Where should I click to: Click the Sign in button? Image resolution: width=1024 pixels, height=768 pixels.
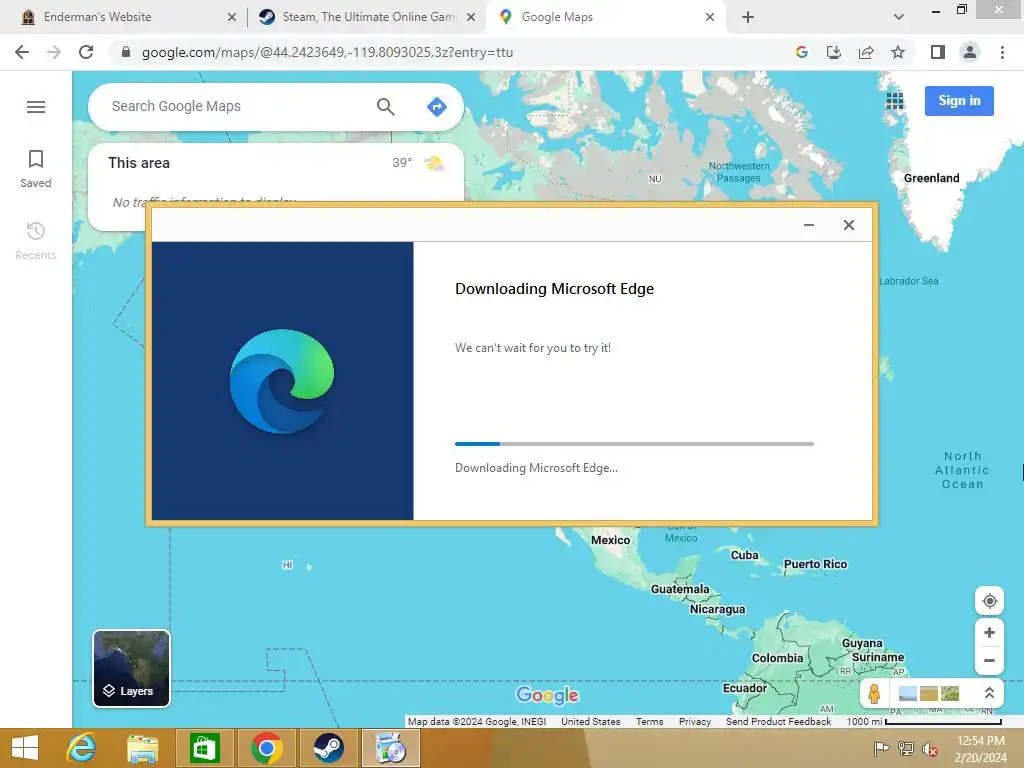[959, 101]
